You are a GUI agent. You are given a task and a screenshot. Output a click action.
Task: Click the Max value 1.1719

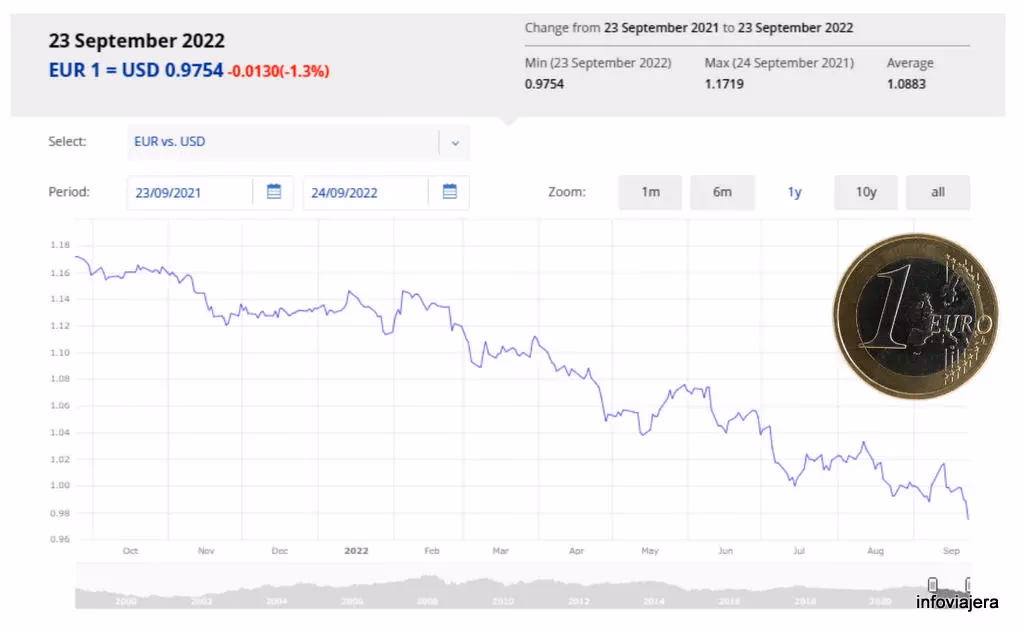tap(724, 84)
